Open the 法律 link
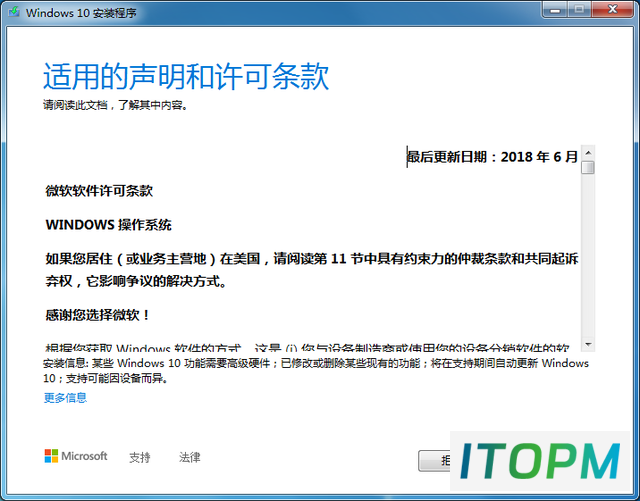640x501 pixels. coord(189,457)
